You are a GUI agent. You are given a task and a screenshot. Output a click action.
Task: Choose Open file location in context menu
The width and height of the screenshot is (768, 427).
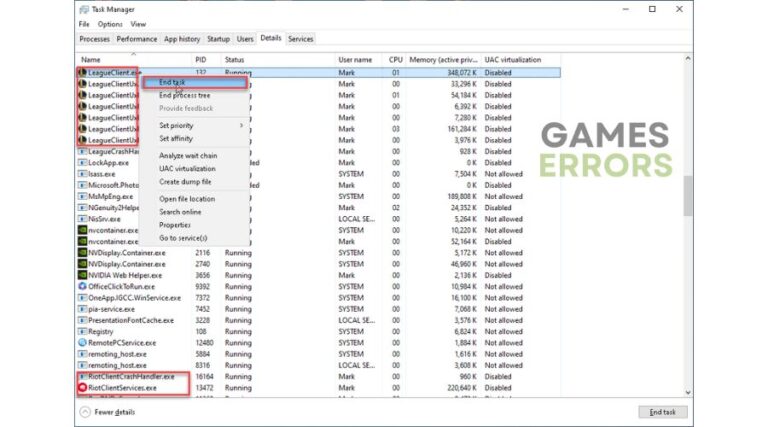point(187,199)
